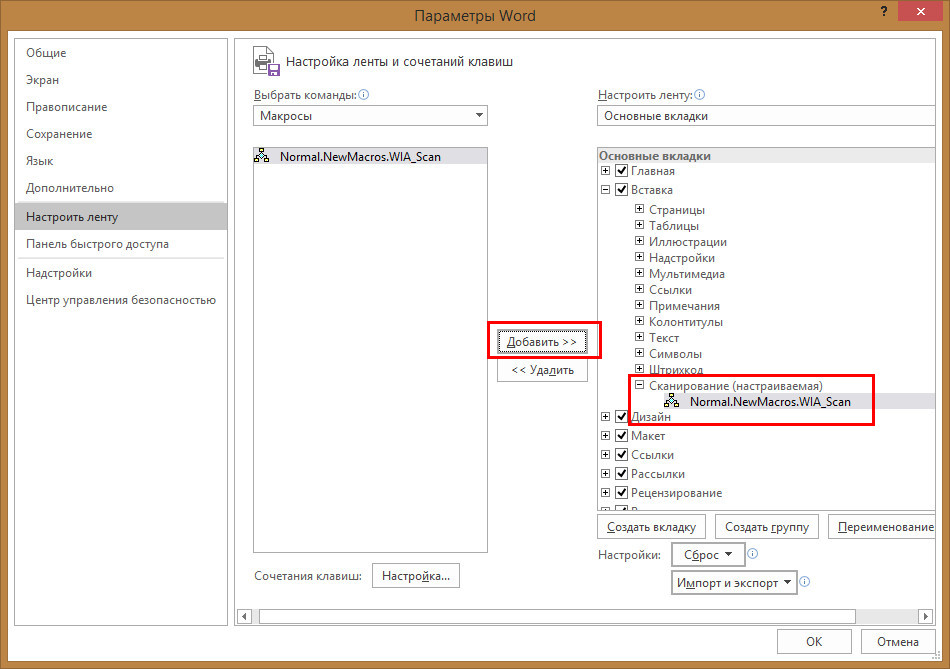Click the Создать группу button
The height and width of the screenshot is (669, 950).
point(767,527)
